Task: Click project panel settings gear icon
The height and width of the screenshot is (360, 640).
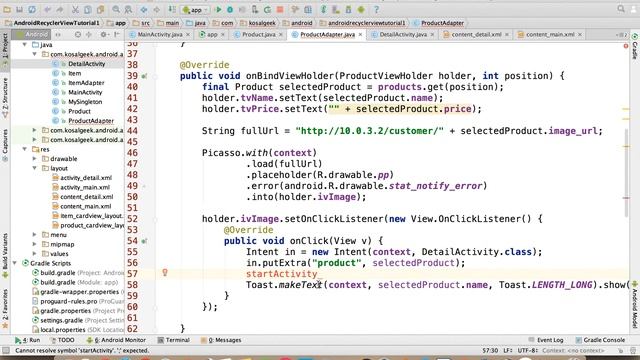Action: [104, 35]
